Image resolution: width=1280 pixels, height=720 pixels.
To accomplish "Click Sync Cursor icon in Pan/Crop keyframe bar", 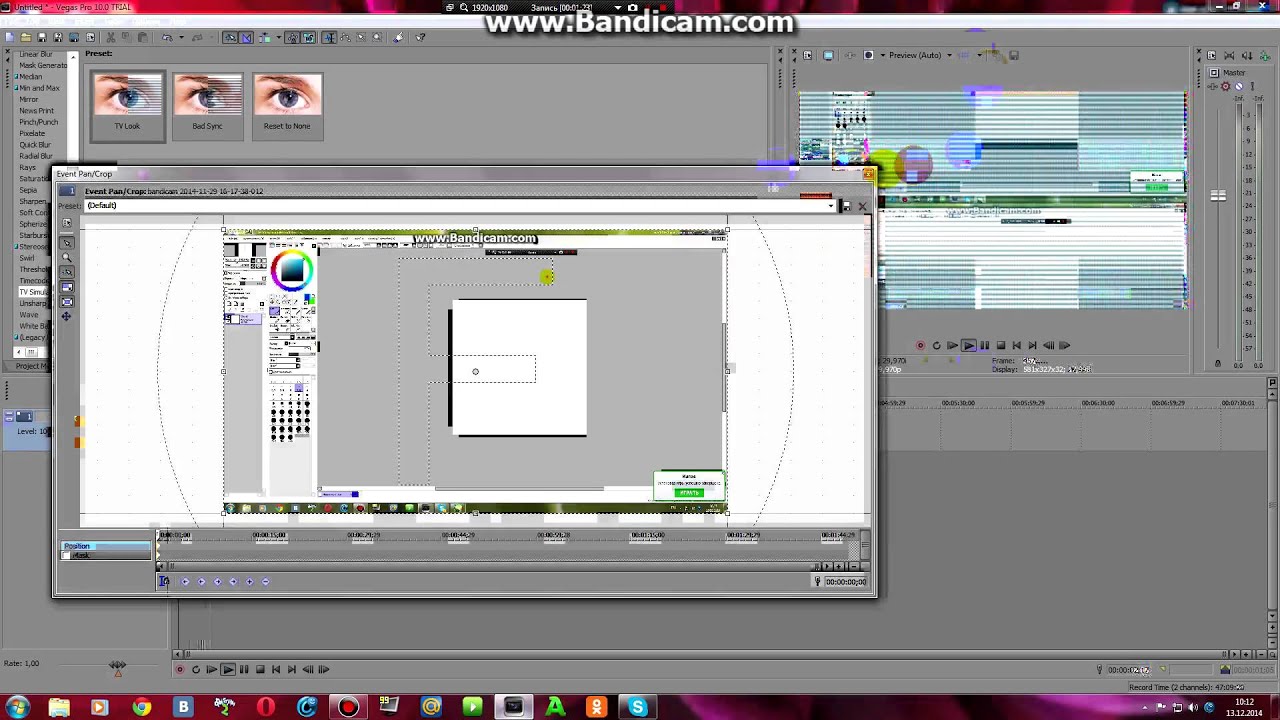I will (x=165, y=581).
